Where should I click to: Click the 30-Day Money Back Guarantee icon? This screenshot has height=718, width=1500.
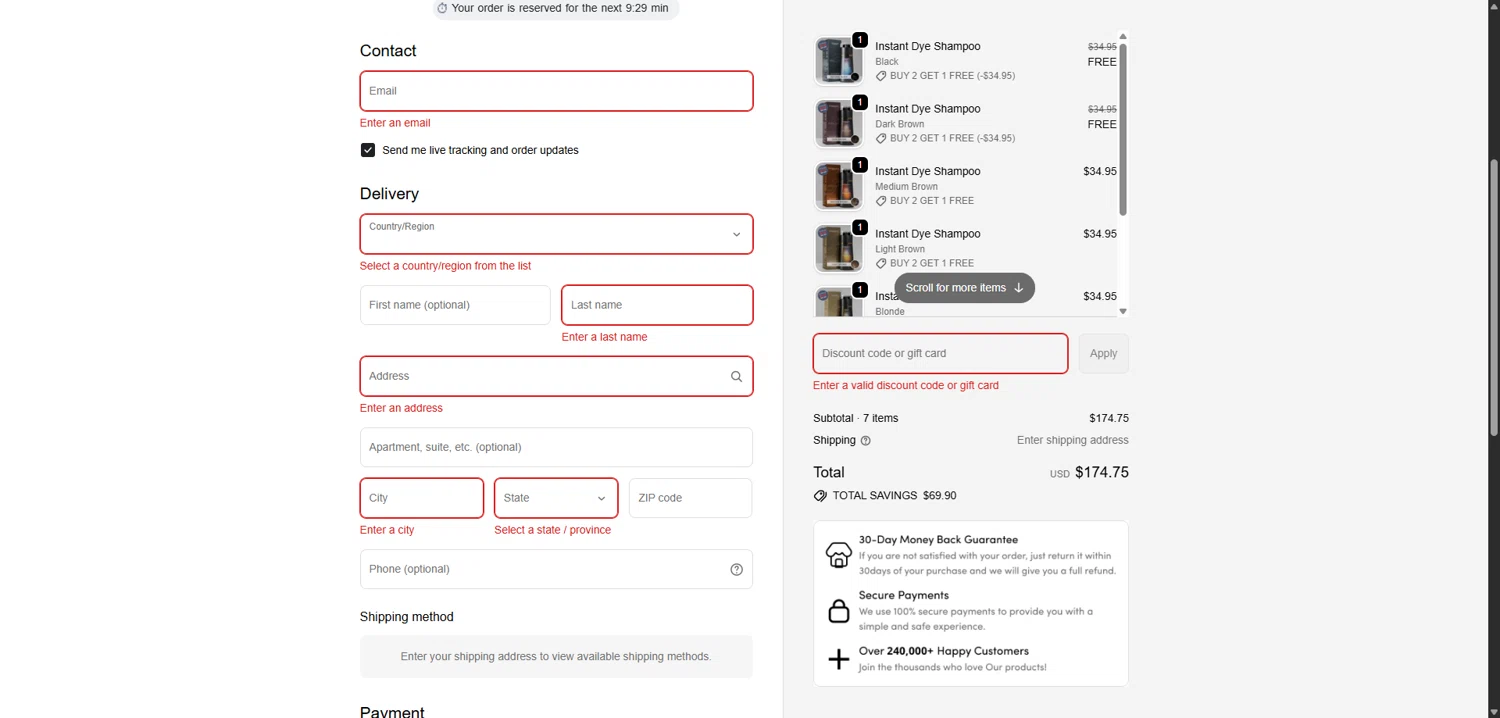pos(838,555)
